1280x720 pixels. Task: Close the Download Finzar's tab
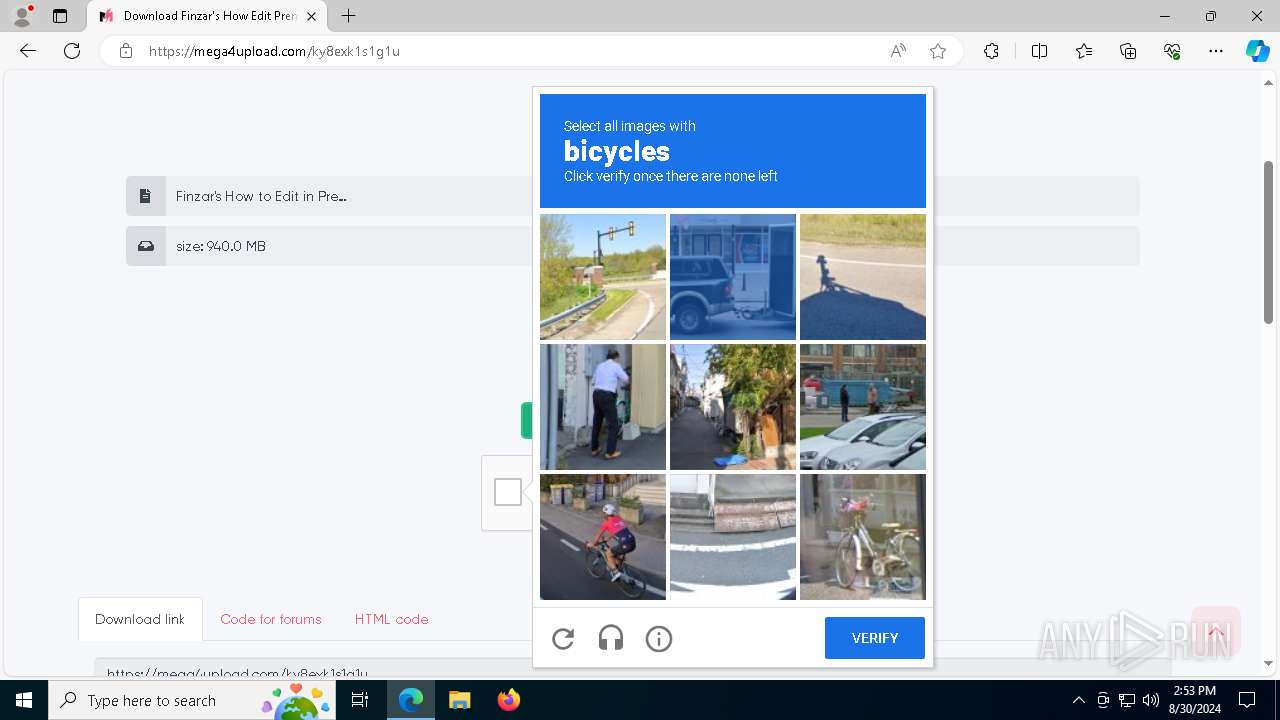[x=311, y=16]
